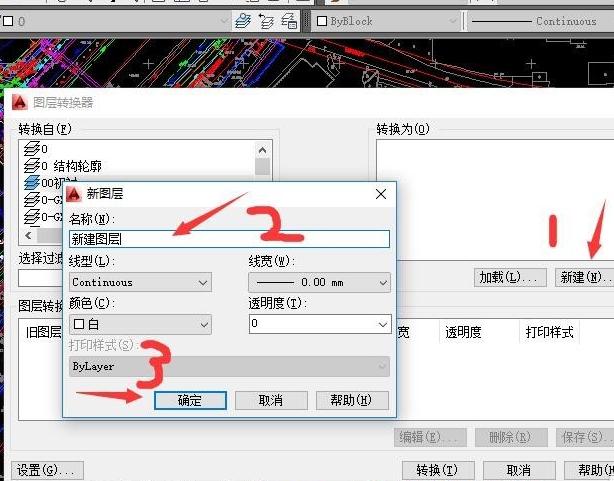Select layer 0 in Translate From list
Screen dimensions: 614x481
tap(36, 149)
